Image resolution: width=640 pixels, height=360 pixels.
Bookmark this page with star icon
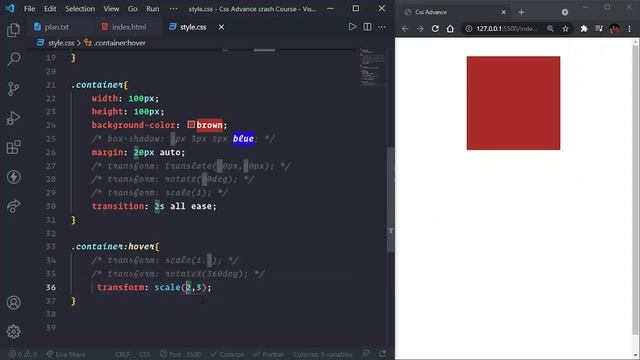click(x=565, y=29)
